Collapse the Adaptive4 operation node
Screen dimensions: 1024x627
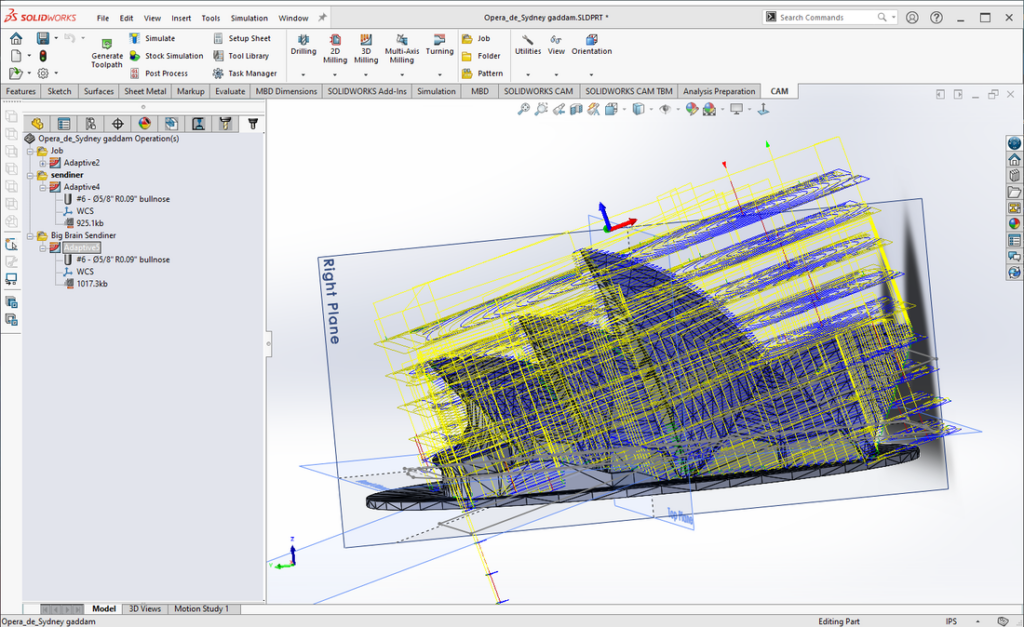pyautogui.click(x=42, y=187)
